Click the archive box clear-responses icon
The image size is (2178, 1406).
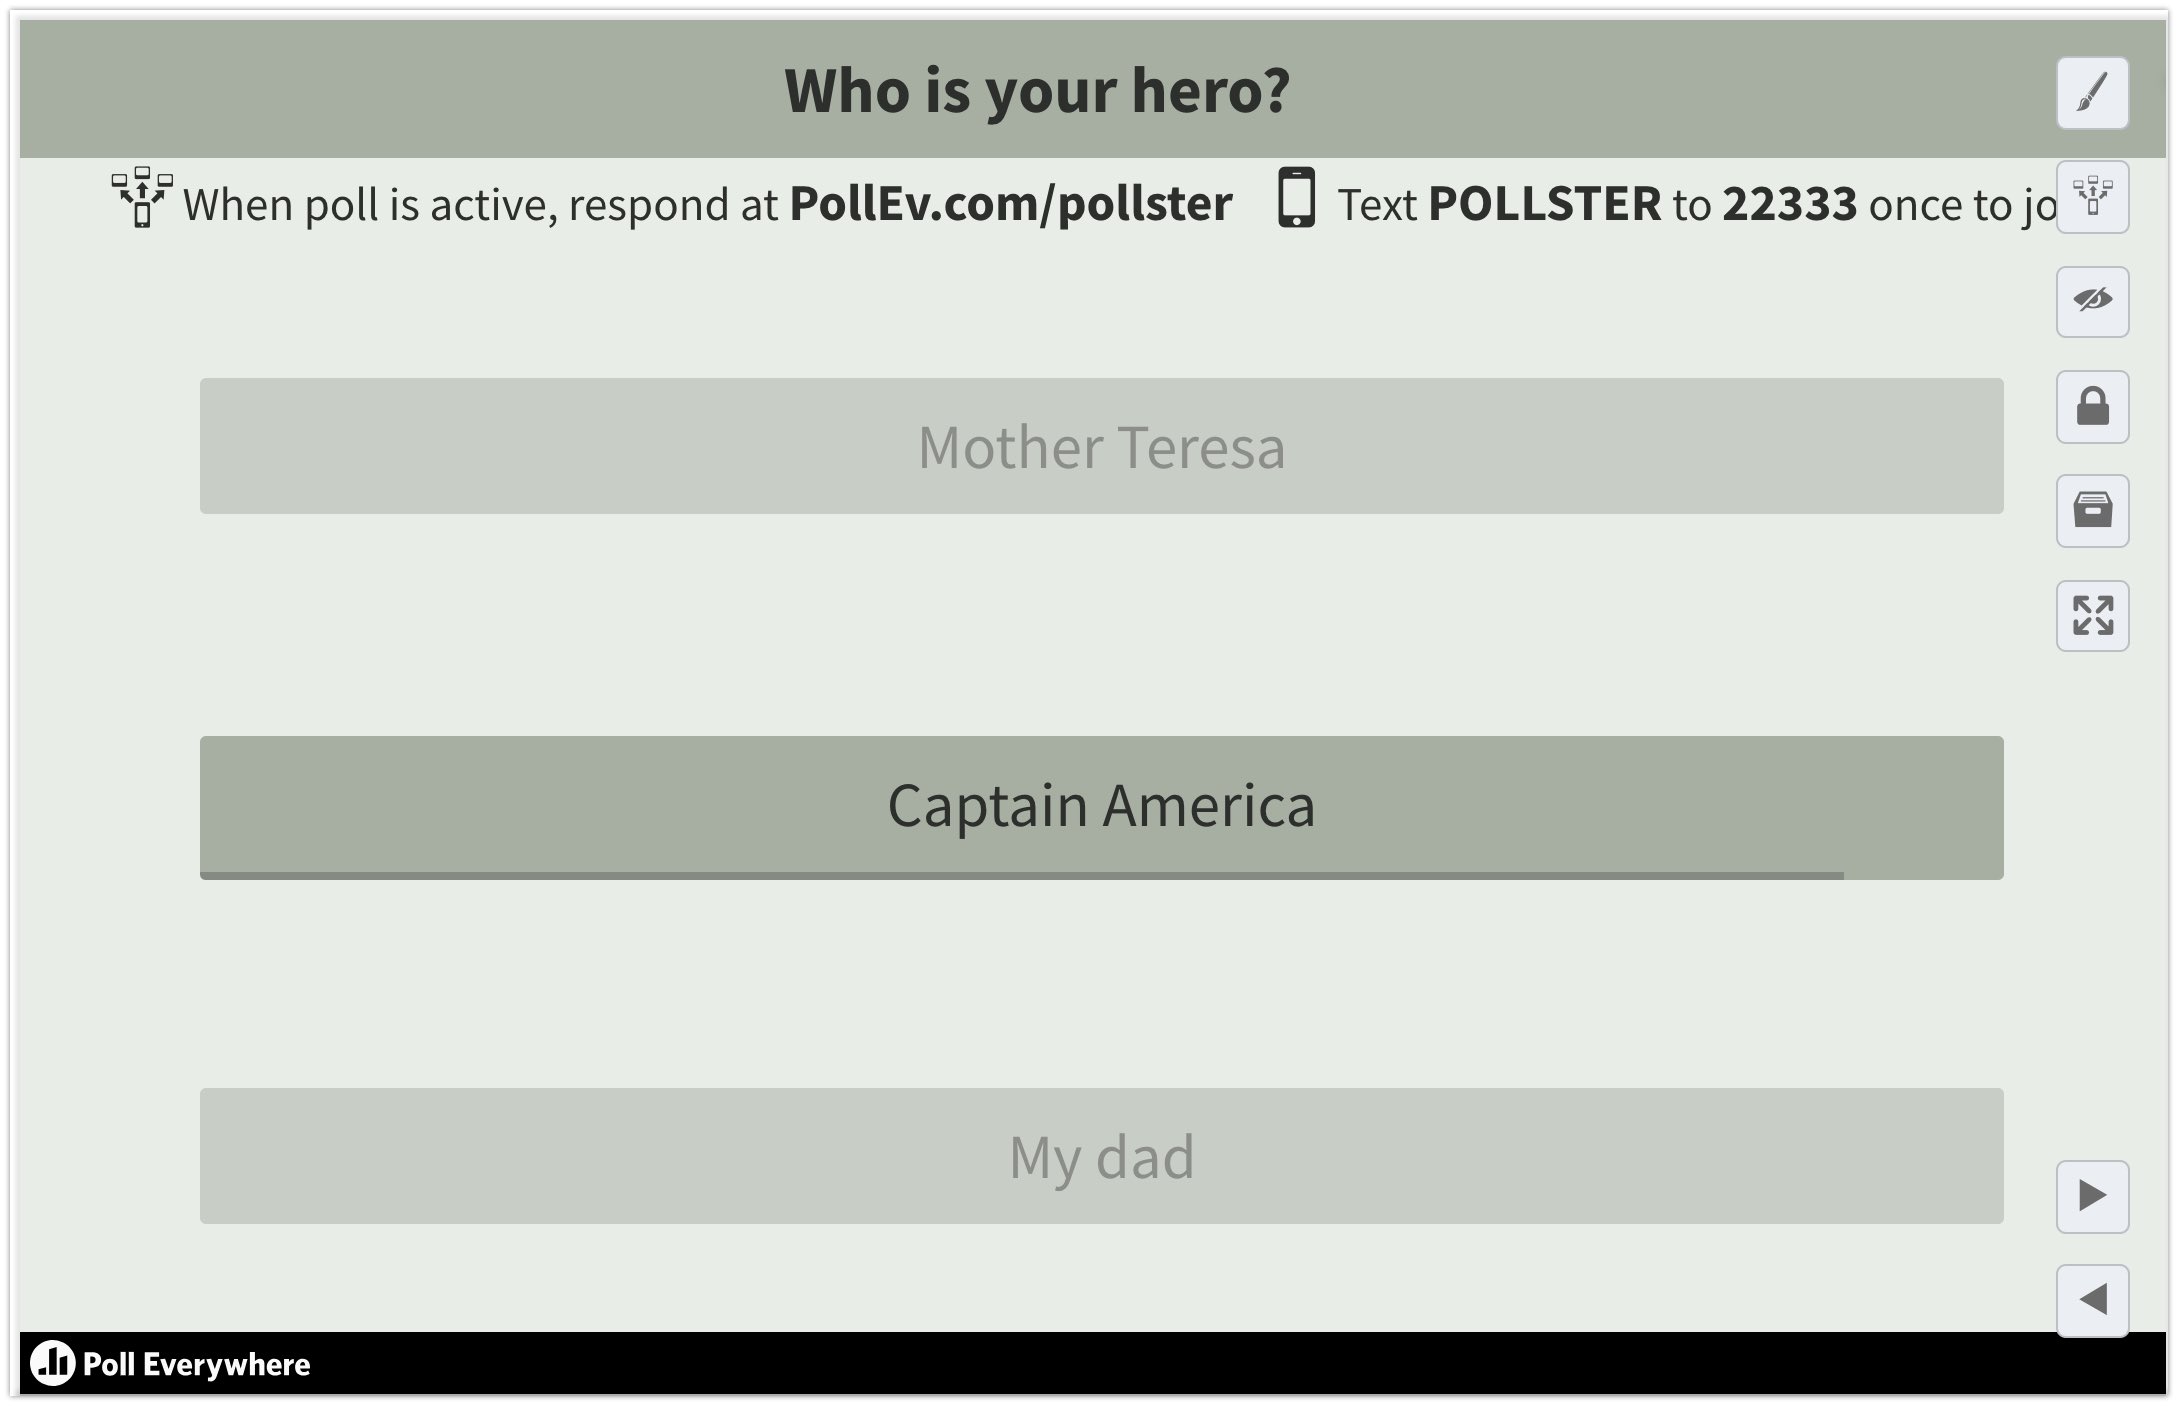pos(2092,511)
